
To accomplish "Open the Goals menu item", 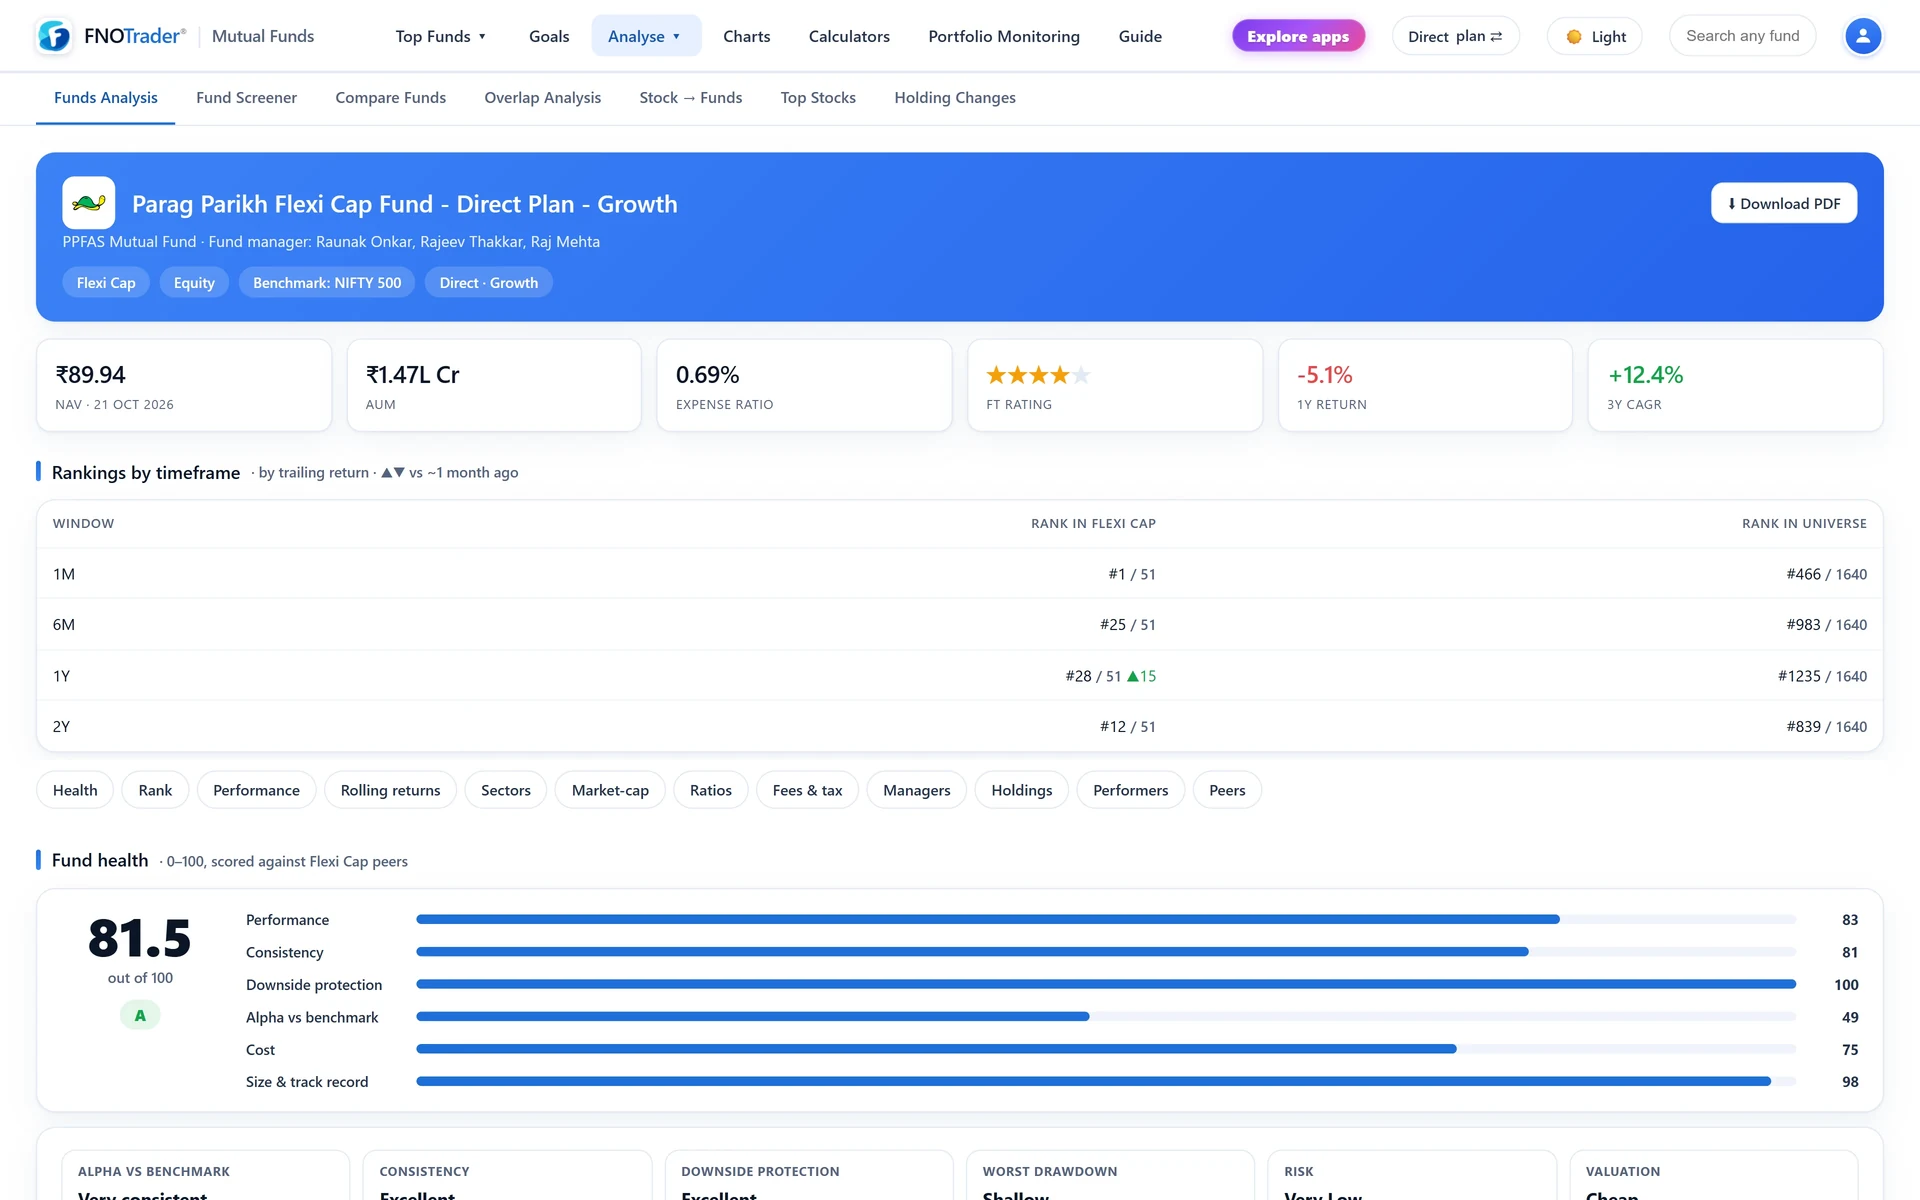I will (x=549, y=36).
